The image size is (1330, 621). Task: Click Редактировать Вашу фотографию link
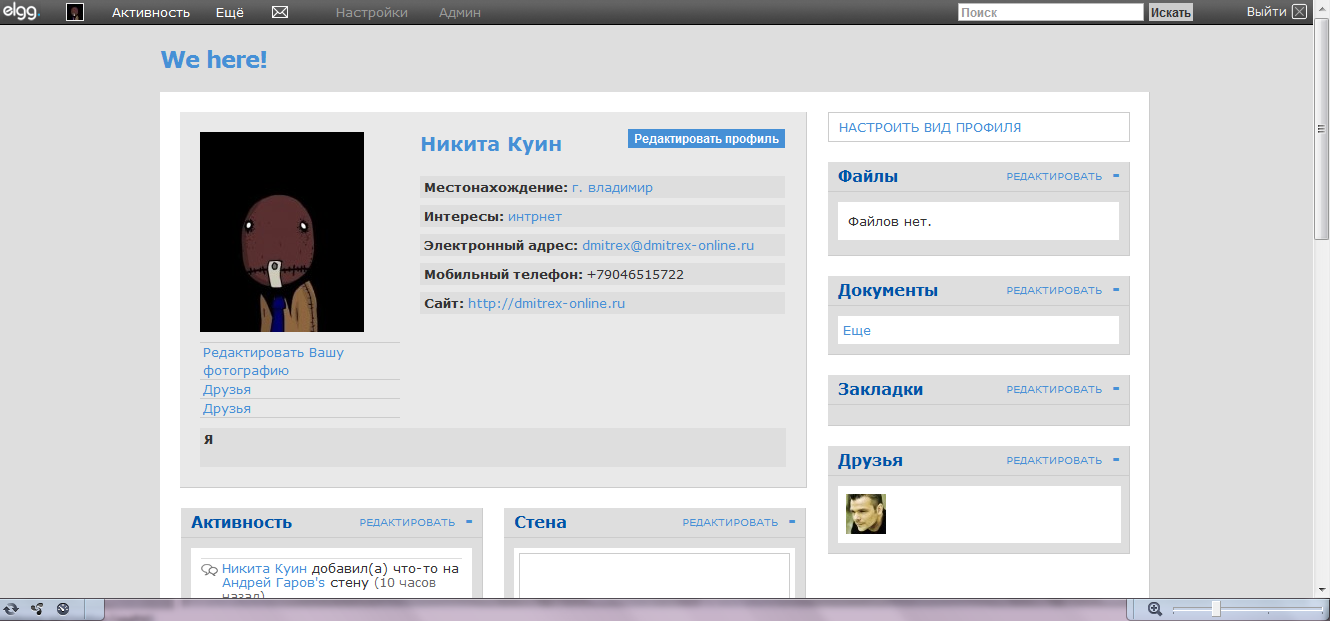click(x=273, y=362)
